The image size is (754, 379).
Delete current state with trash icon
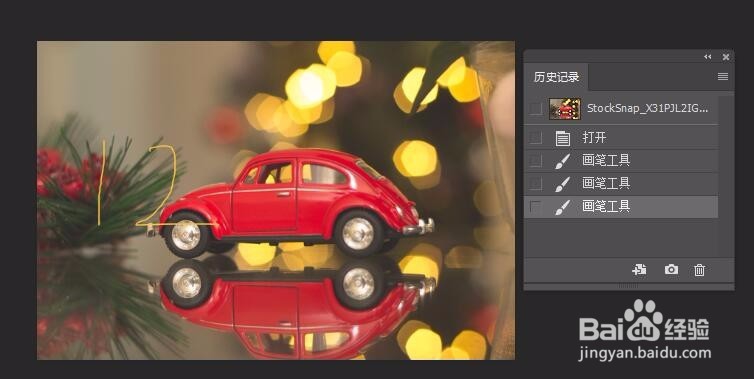click(x=700, y=270)
